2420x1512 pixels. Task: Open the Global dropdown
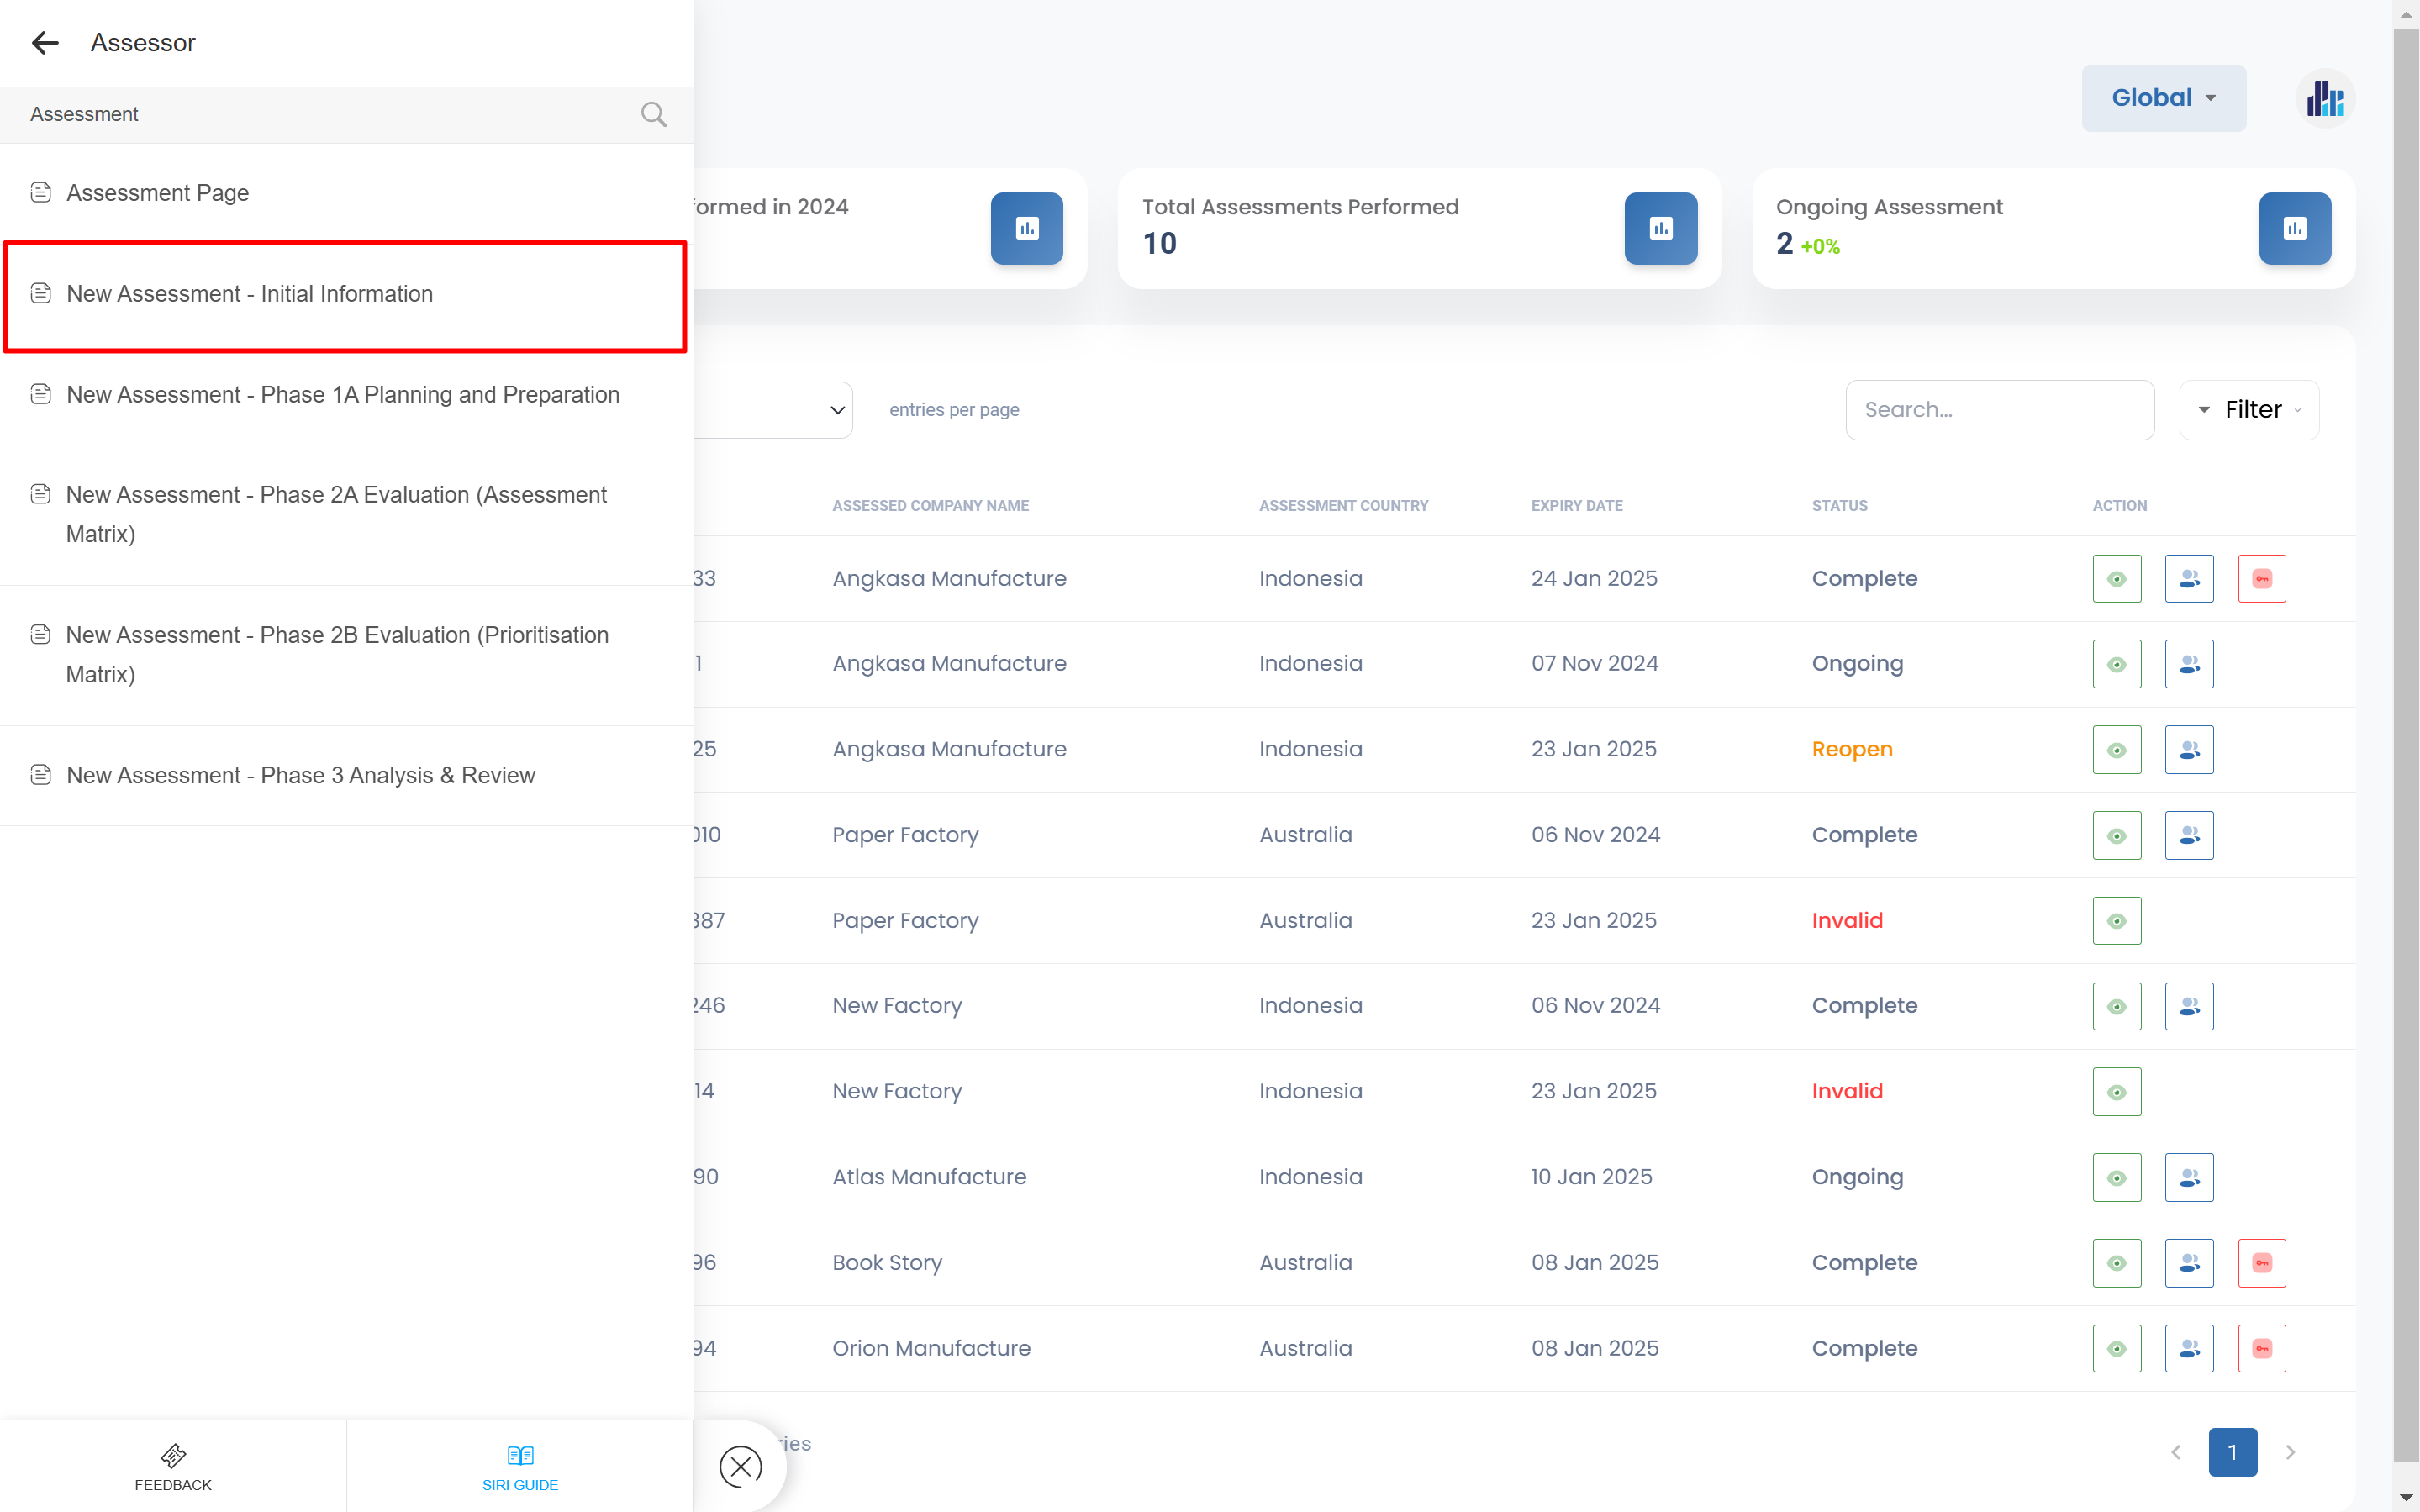(2163, 98)
